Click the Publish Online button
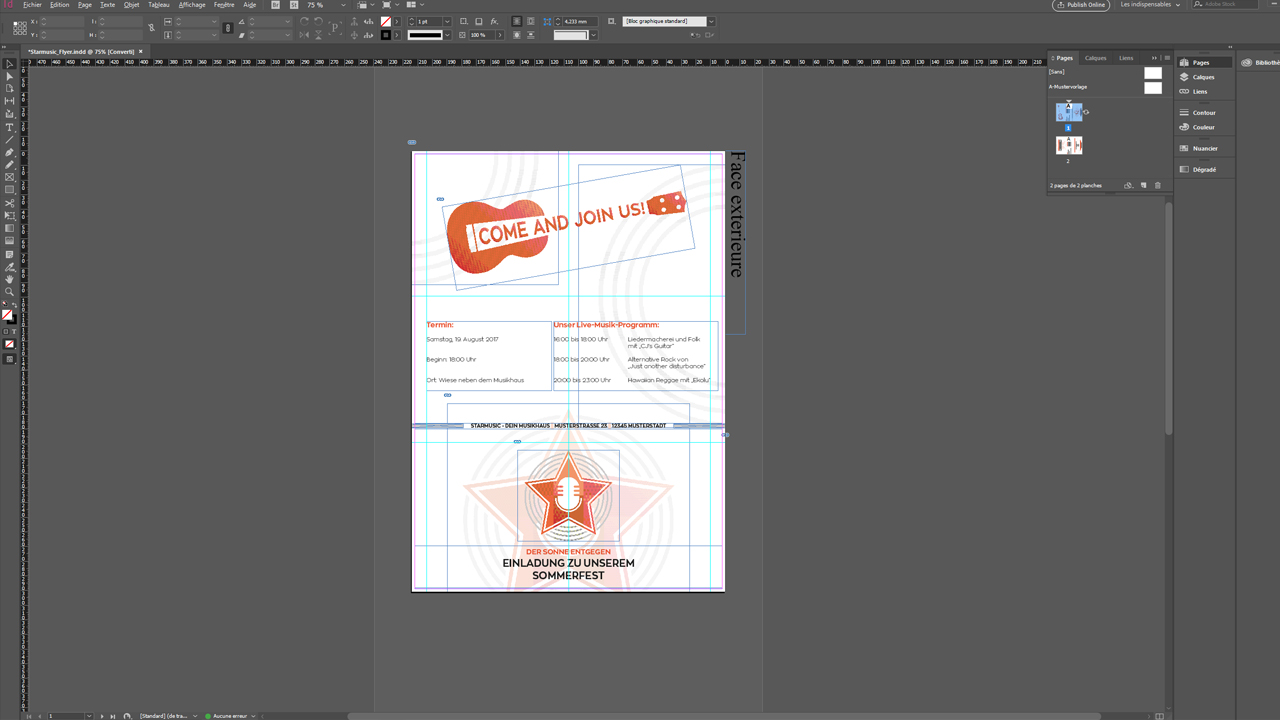 (x=1081, y=5)
